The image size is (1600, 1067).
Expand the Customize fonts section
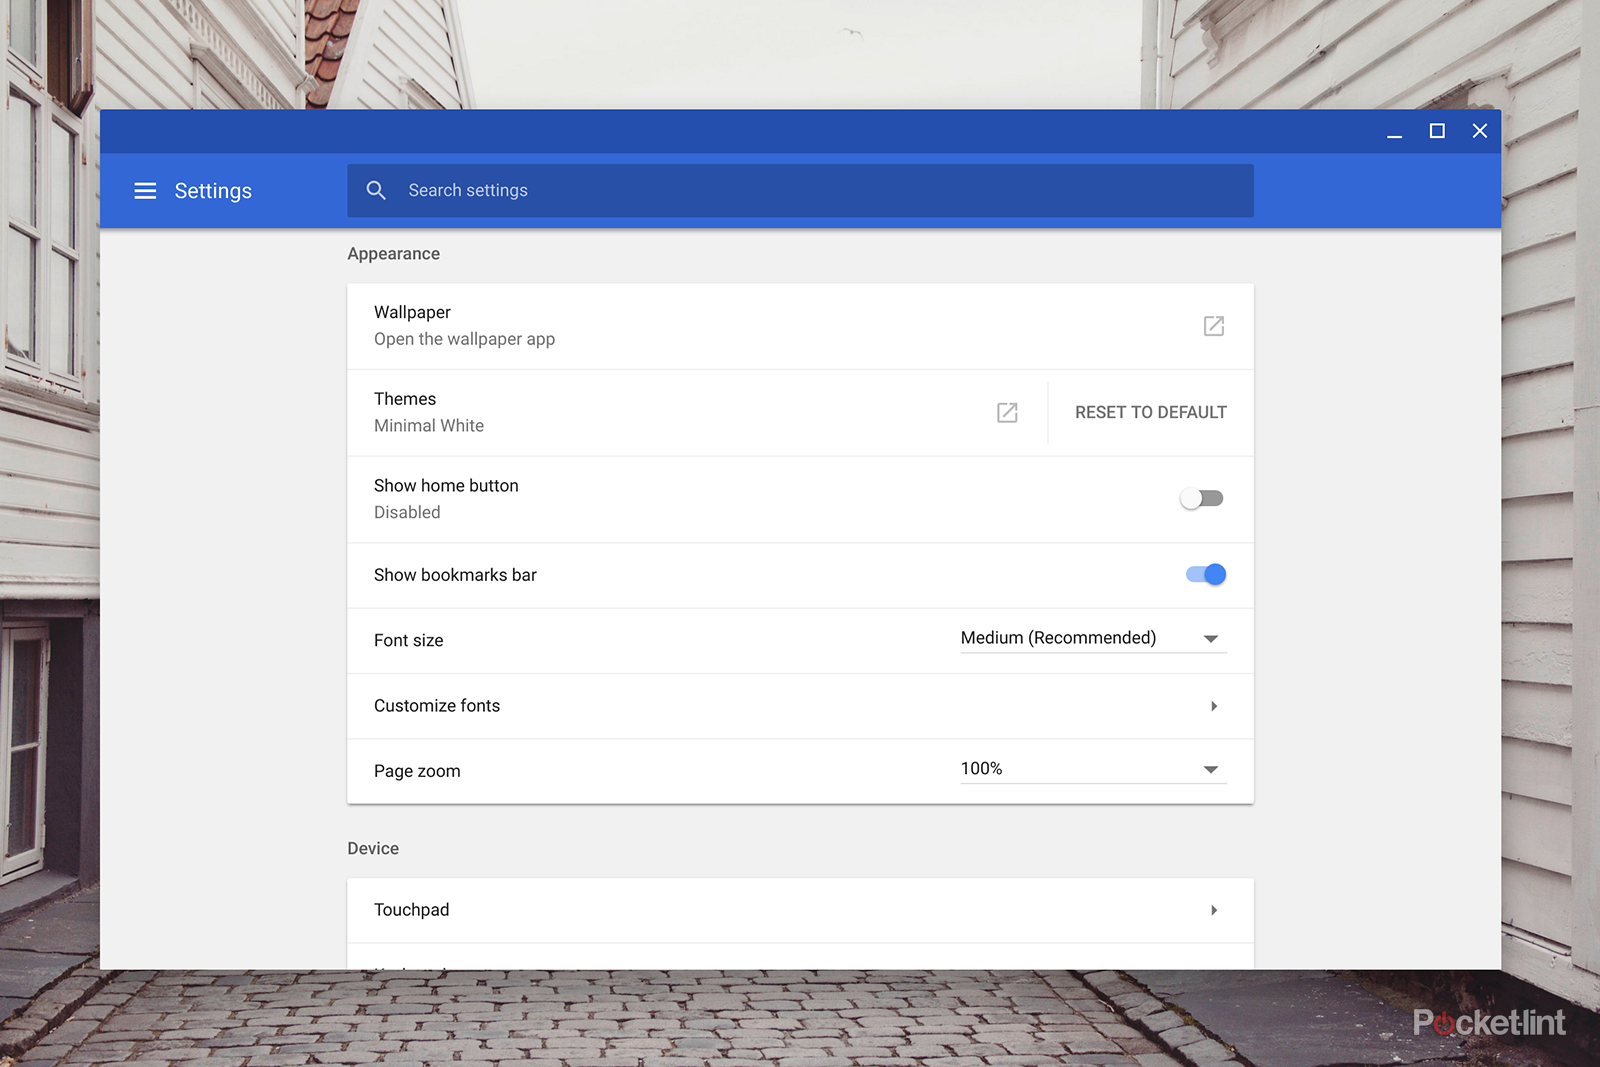437,706
